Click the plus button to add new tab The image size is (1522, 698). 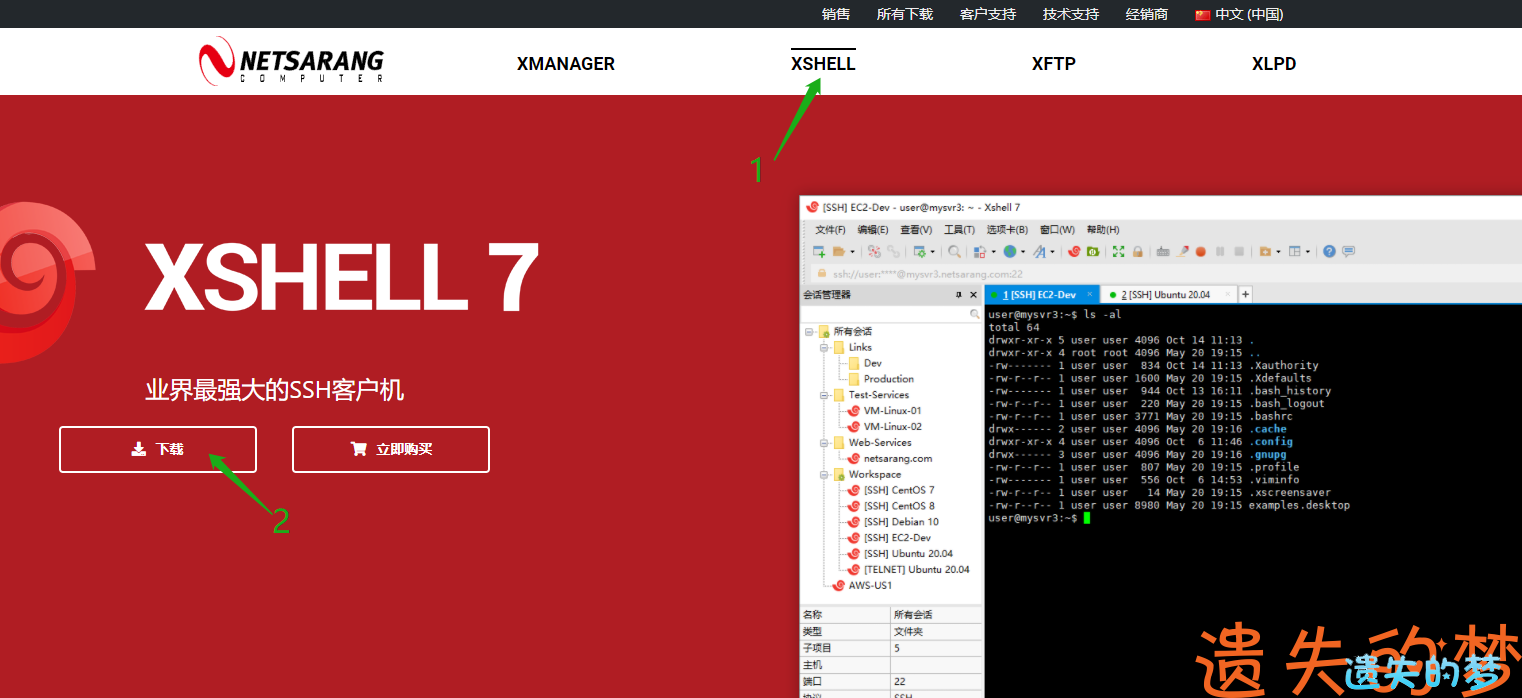point(1245,295)
